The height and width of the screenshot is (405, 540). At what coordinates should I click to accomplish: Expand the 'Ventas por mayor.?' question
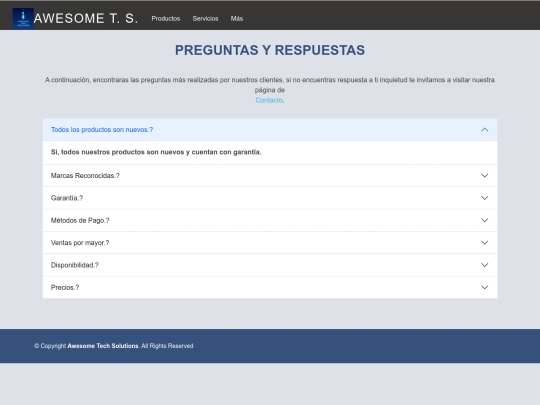click(270, 243)
